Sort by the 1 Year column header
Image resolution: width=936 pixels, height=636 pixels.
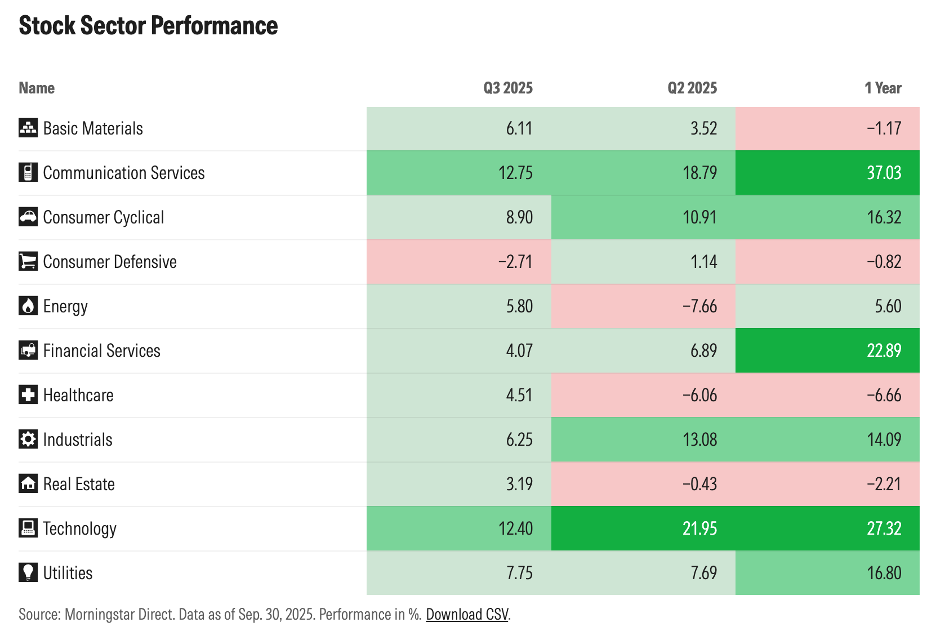[882, 88]
